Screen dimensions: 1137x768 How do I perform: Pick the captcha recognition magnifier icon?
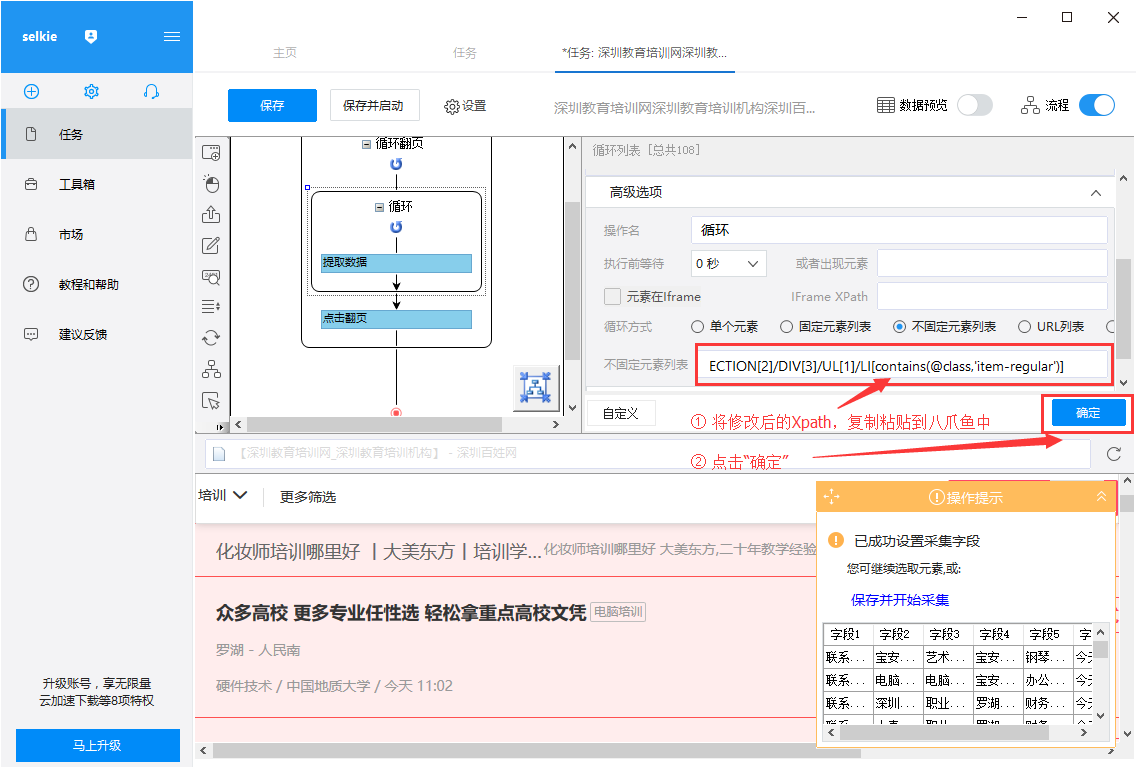[211, 277]
